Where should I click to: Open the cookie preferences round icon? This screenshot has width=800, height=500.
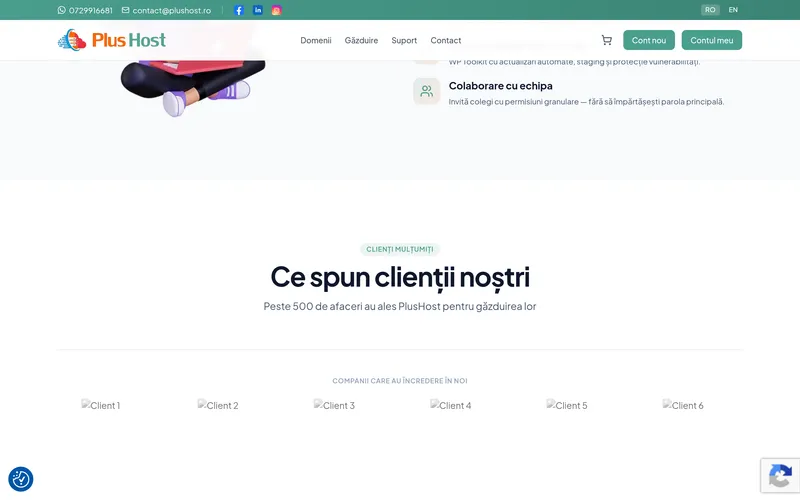coord(21,479)
